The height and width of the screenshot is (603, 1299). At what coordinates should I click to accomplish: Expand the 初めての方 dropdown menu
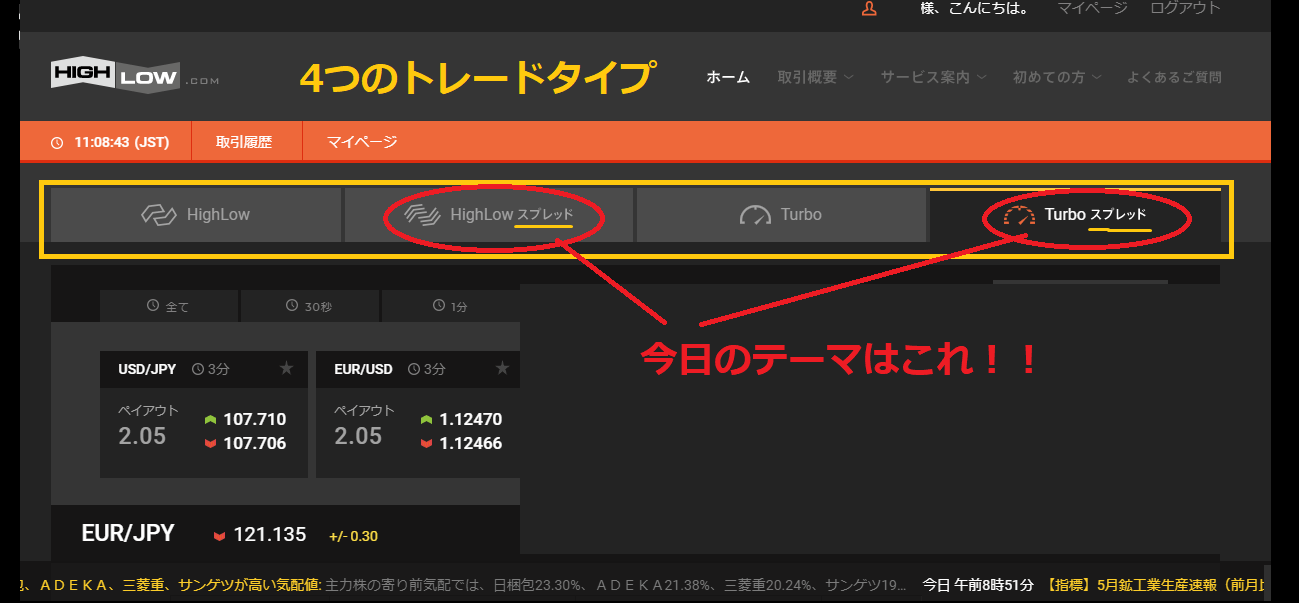[x=1056, y=77]
